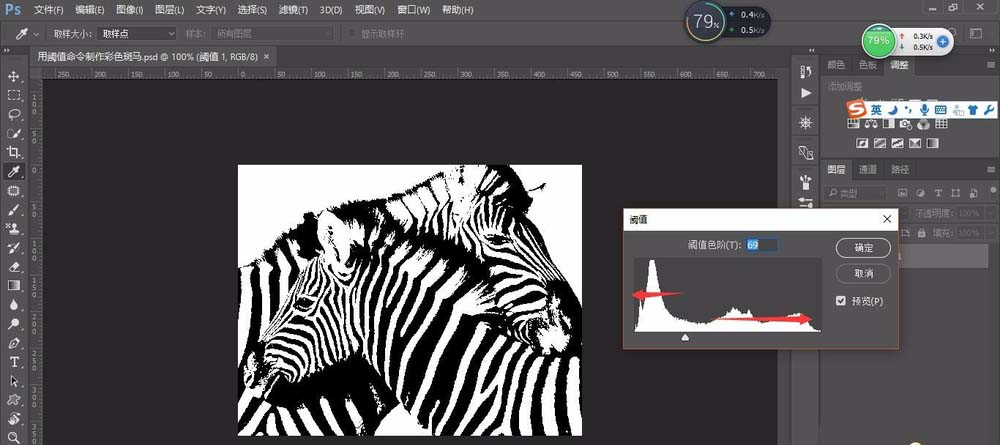Select the Lasso tool
This screenshot has width=1000, height=445.
14,114
